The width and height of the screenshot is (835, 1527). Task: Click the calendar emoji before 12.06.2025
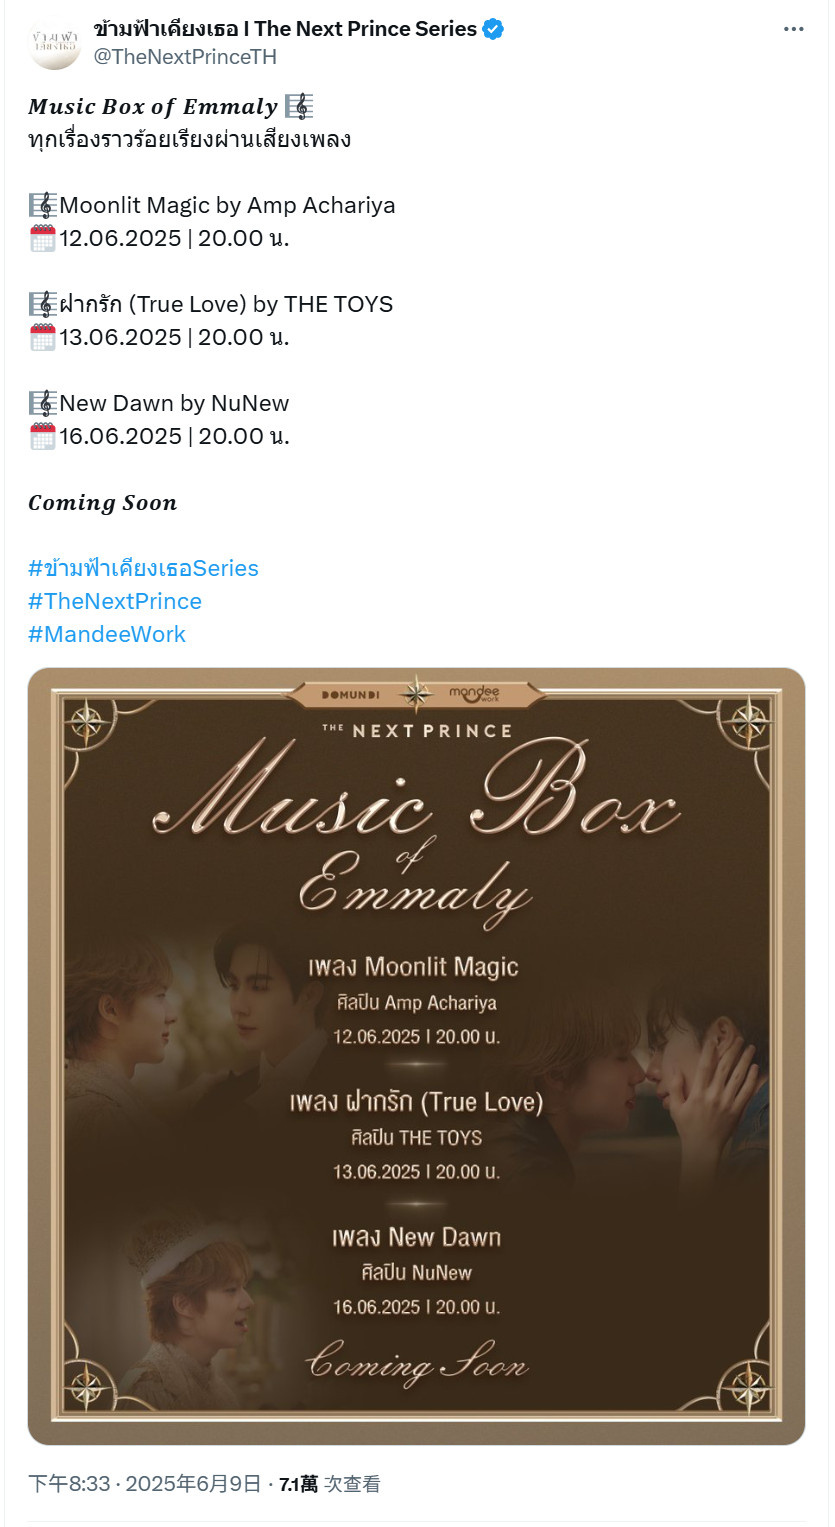[43, 238]
